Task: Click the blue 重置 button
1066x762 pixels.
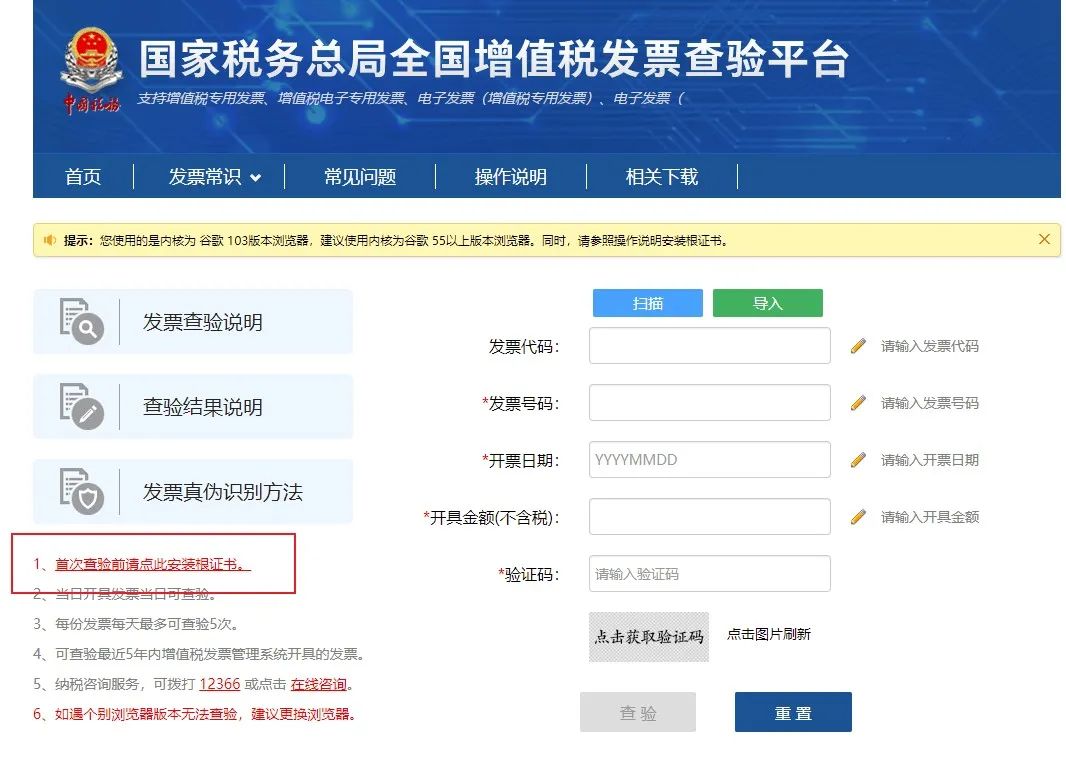Action: point(793,712)
